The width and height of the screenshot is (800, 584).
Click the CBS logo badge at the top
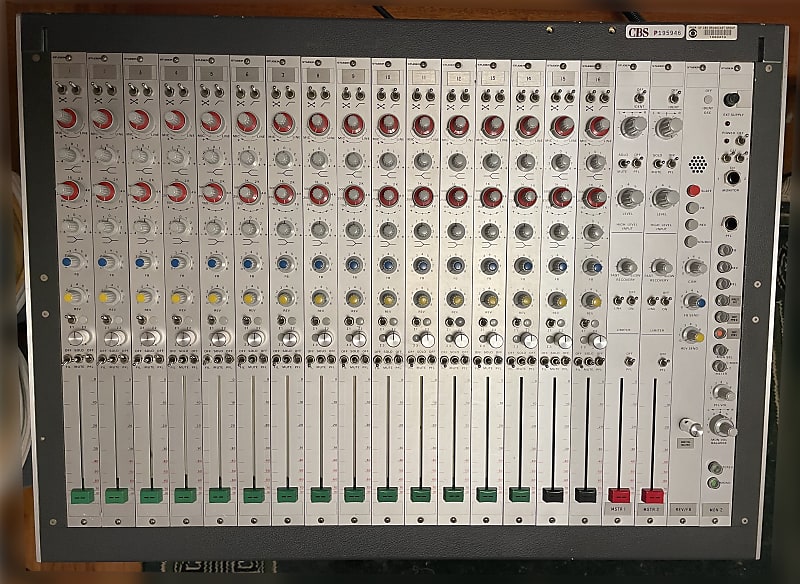(x=639, y=32)
